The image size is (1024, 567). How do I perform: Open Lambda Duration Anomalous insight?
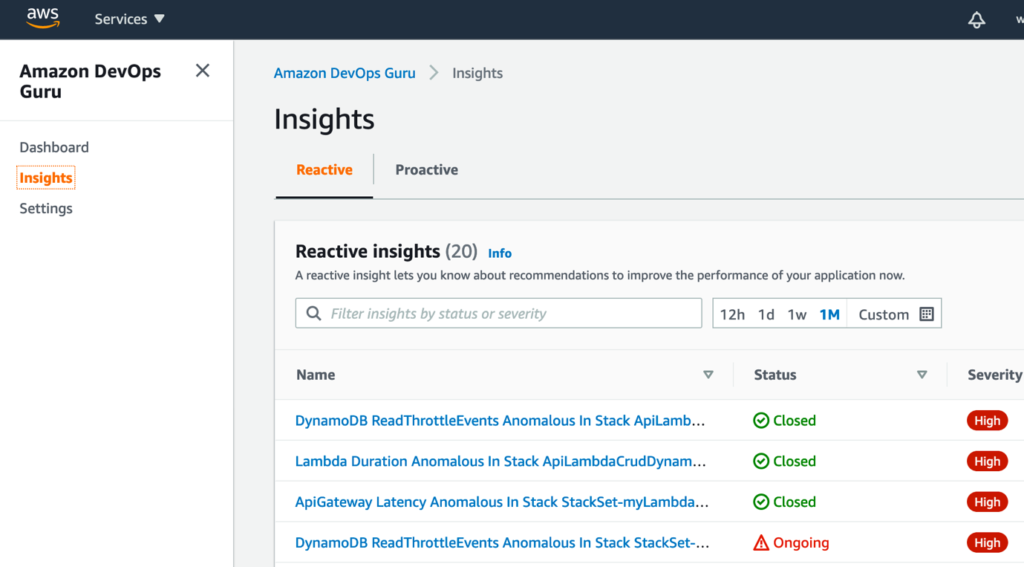click(x=500, y=461)
